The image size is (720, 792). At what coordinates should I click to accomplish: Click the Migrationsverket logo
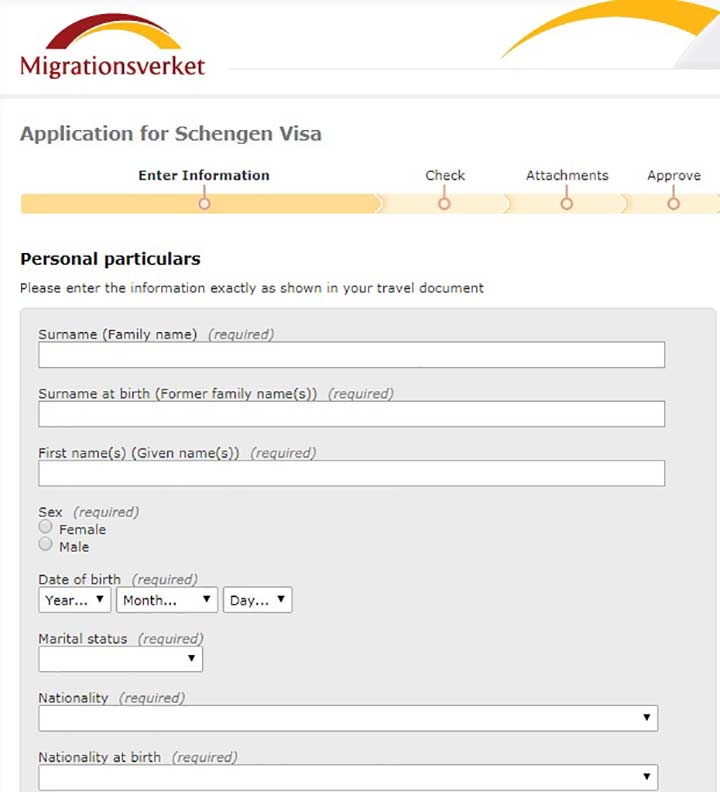(x=113, y=45)
